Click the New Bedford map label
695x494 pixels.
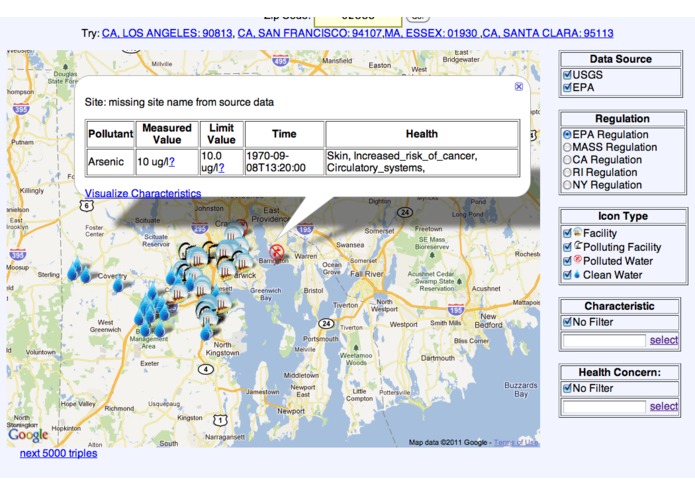488,321
